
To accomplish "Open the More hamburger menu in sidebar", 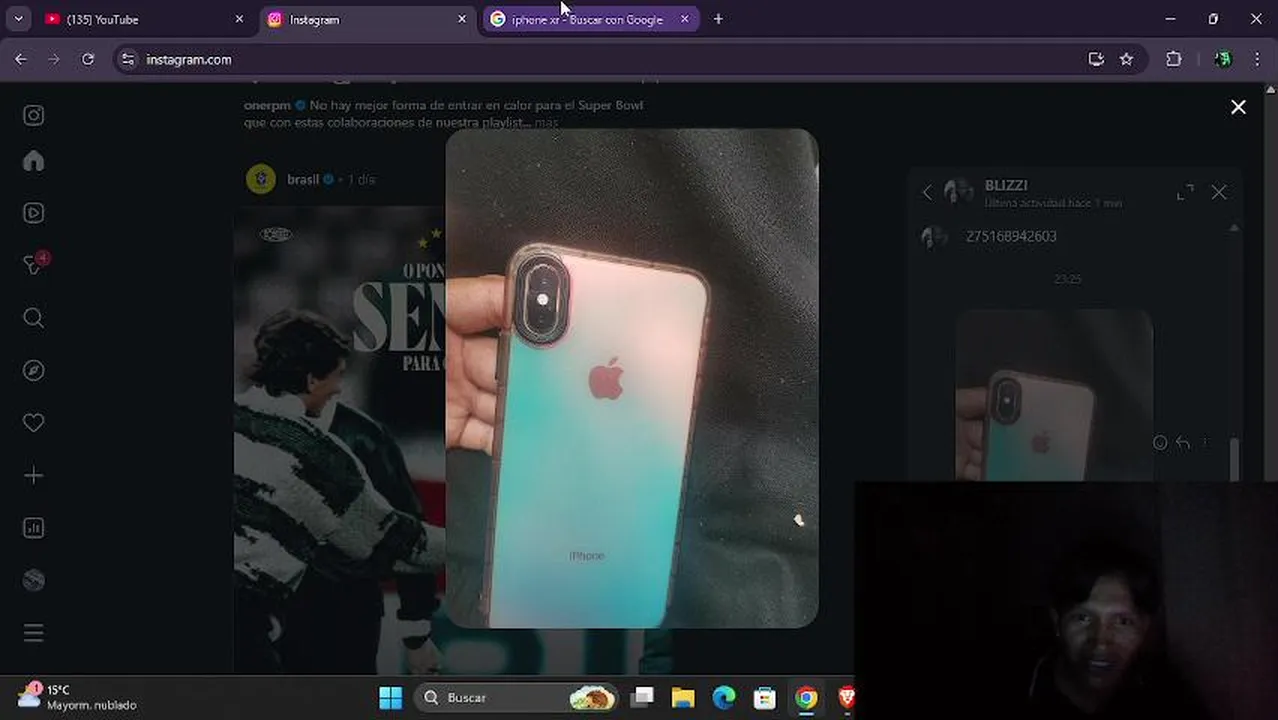I will point(33,633).
